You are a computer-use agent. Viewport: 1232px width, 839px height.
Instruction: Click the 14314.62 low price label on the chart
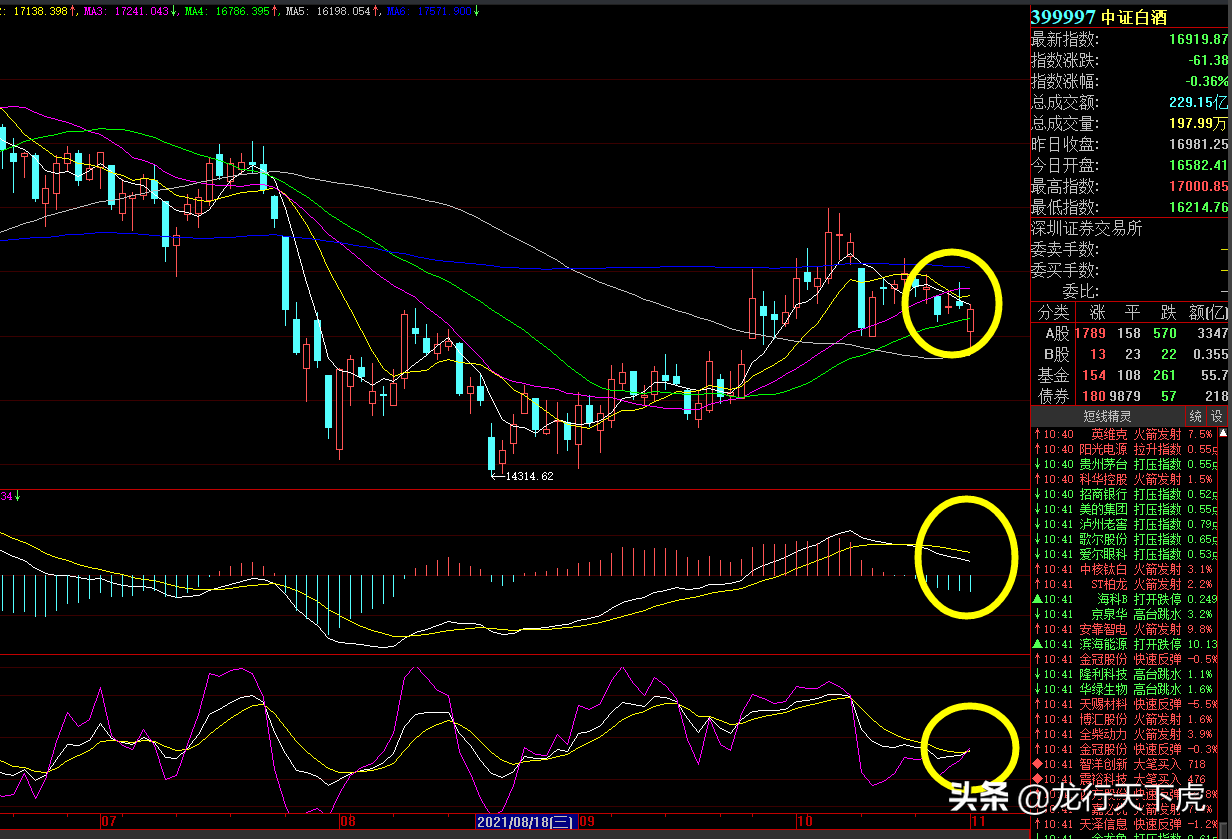point(530,477)
